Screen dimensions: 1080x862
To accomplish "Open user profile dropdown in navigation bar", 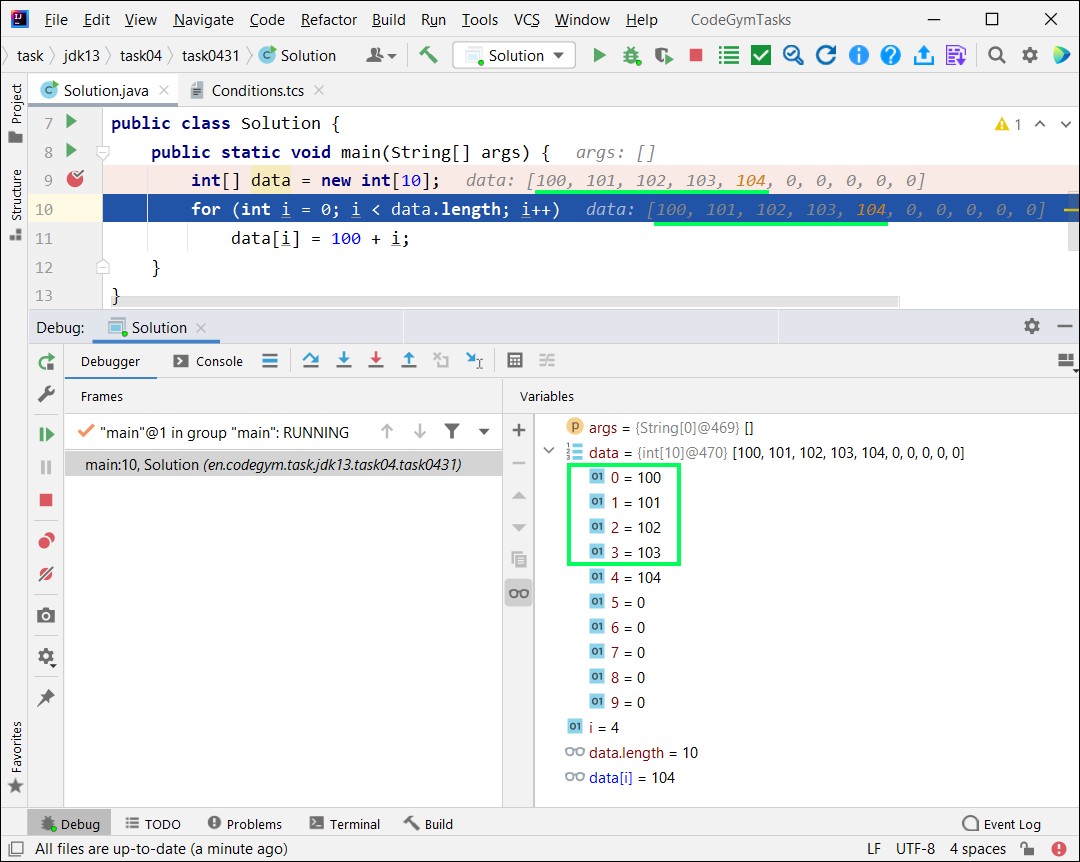I will pyautogui.click(x=381, y=55).
